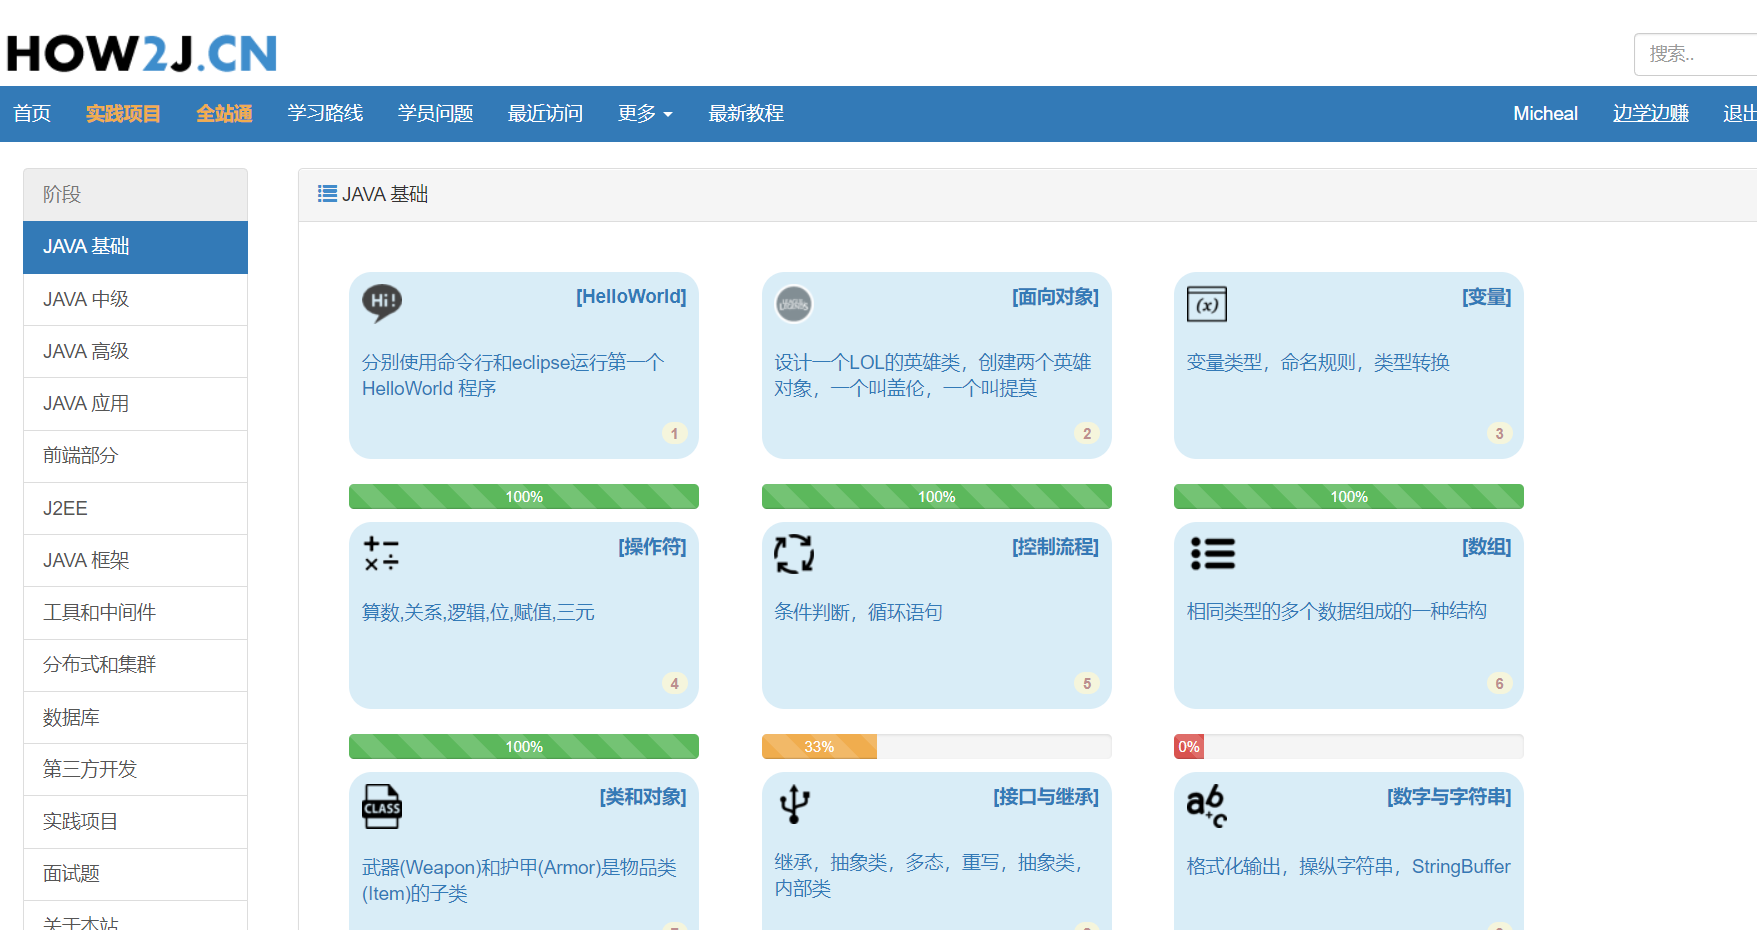Select 前端部分 stage in sidebar
The image size is (1757, 930).
pos(135,456)
